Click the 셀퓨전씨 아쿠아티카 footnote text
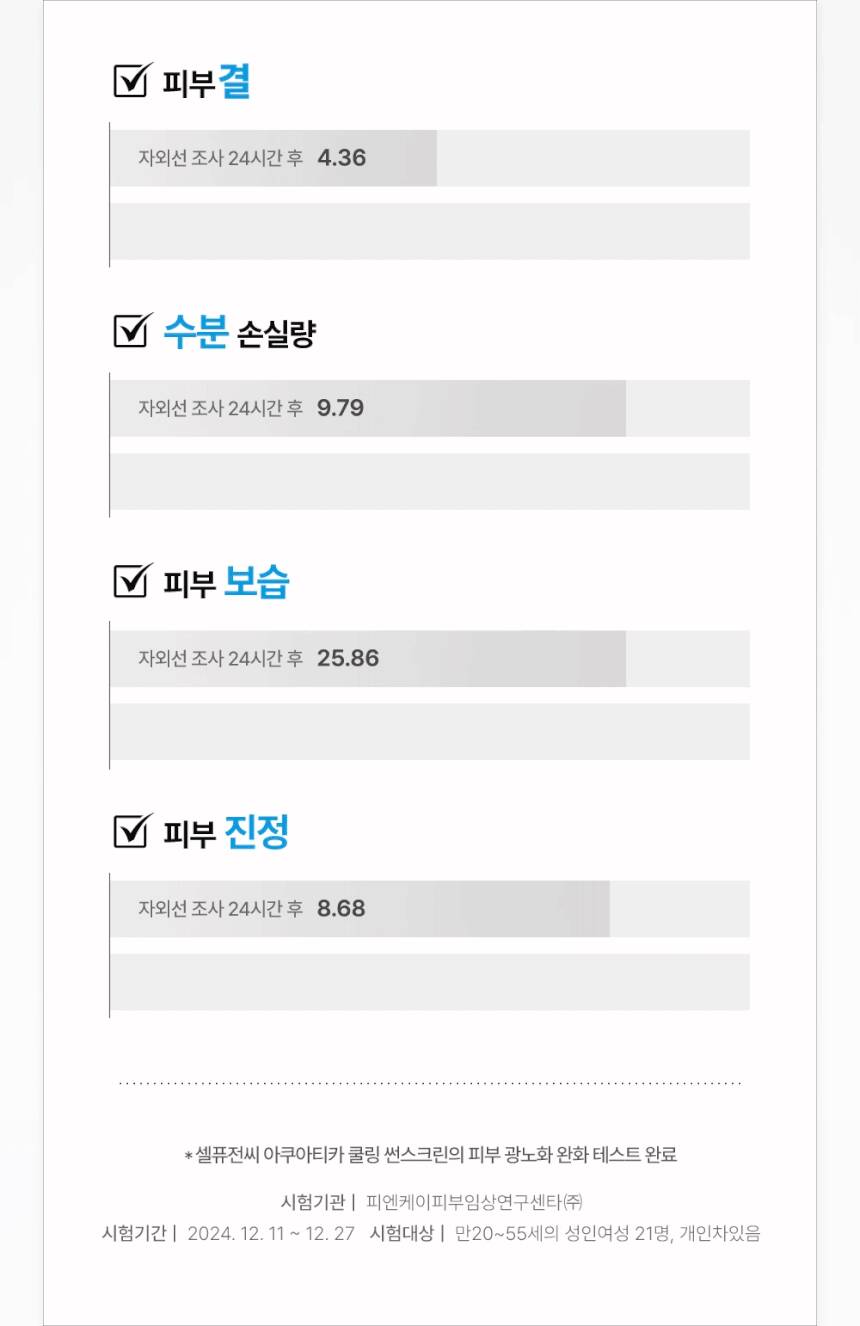The image size is (860, 1326). (431, 1155)
